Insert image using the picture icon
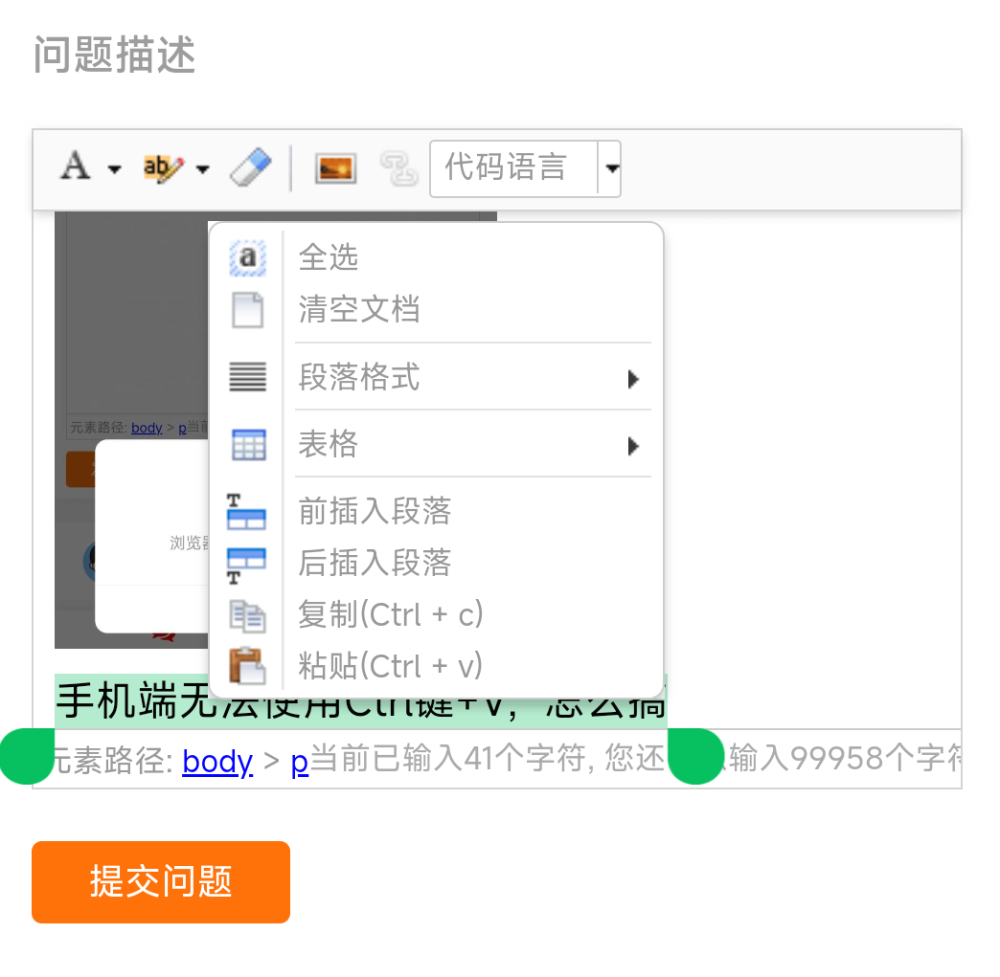This screenshot has width=1000, height=977. [x=335, y=169]
